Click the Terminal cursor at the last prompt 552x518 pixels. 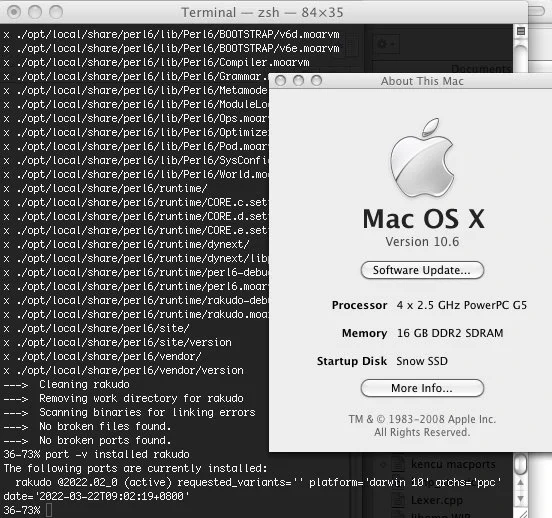(x=49, y=510)
